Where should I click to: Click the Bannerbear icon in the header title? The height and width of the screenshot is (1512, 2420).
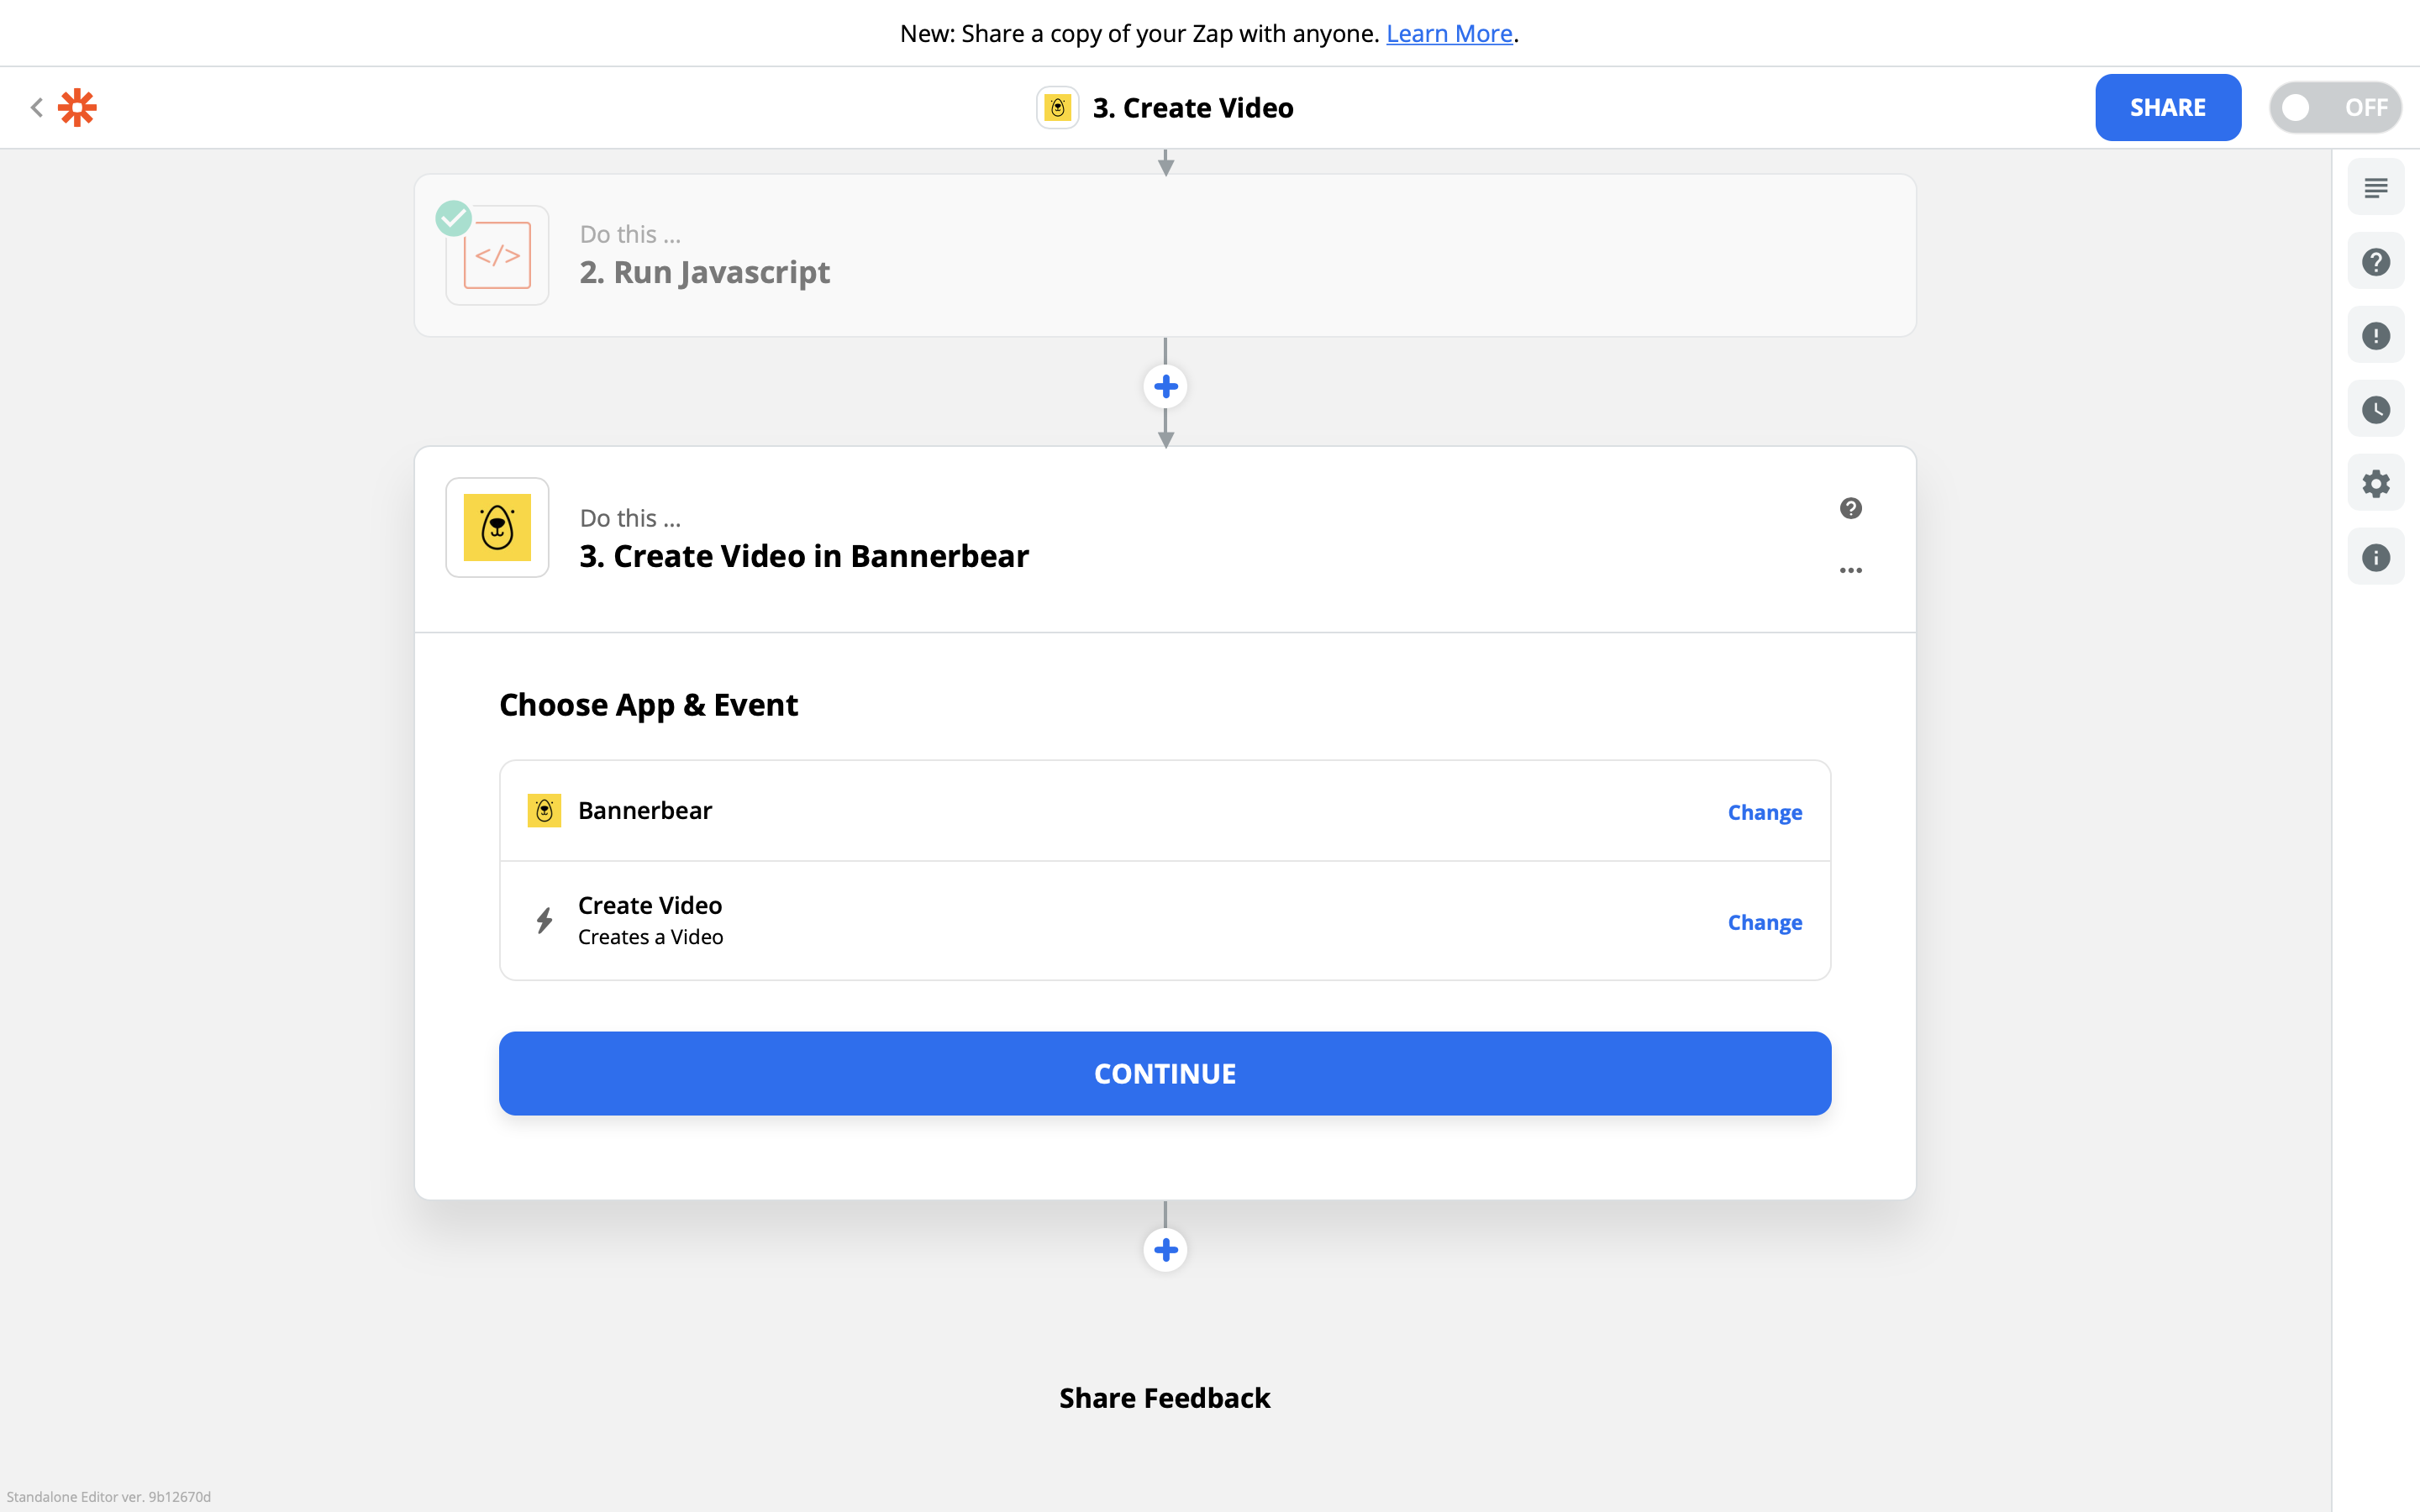point(1057,107)
